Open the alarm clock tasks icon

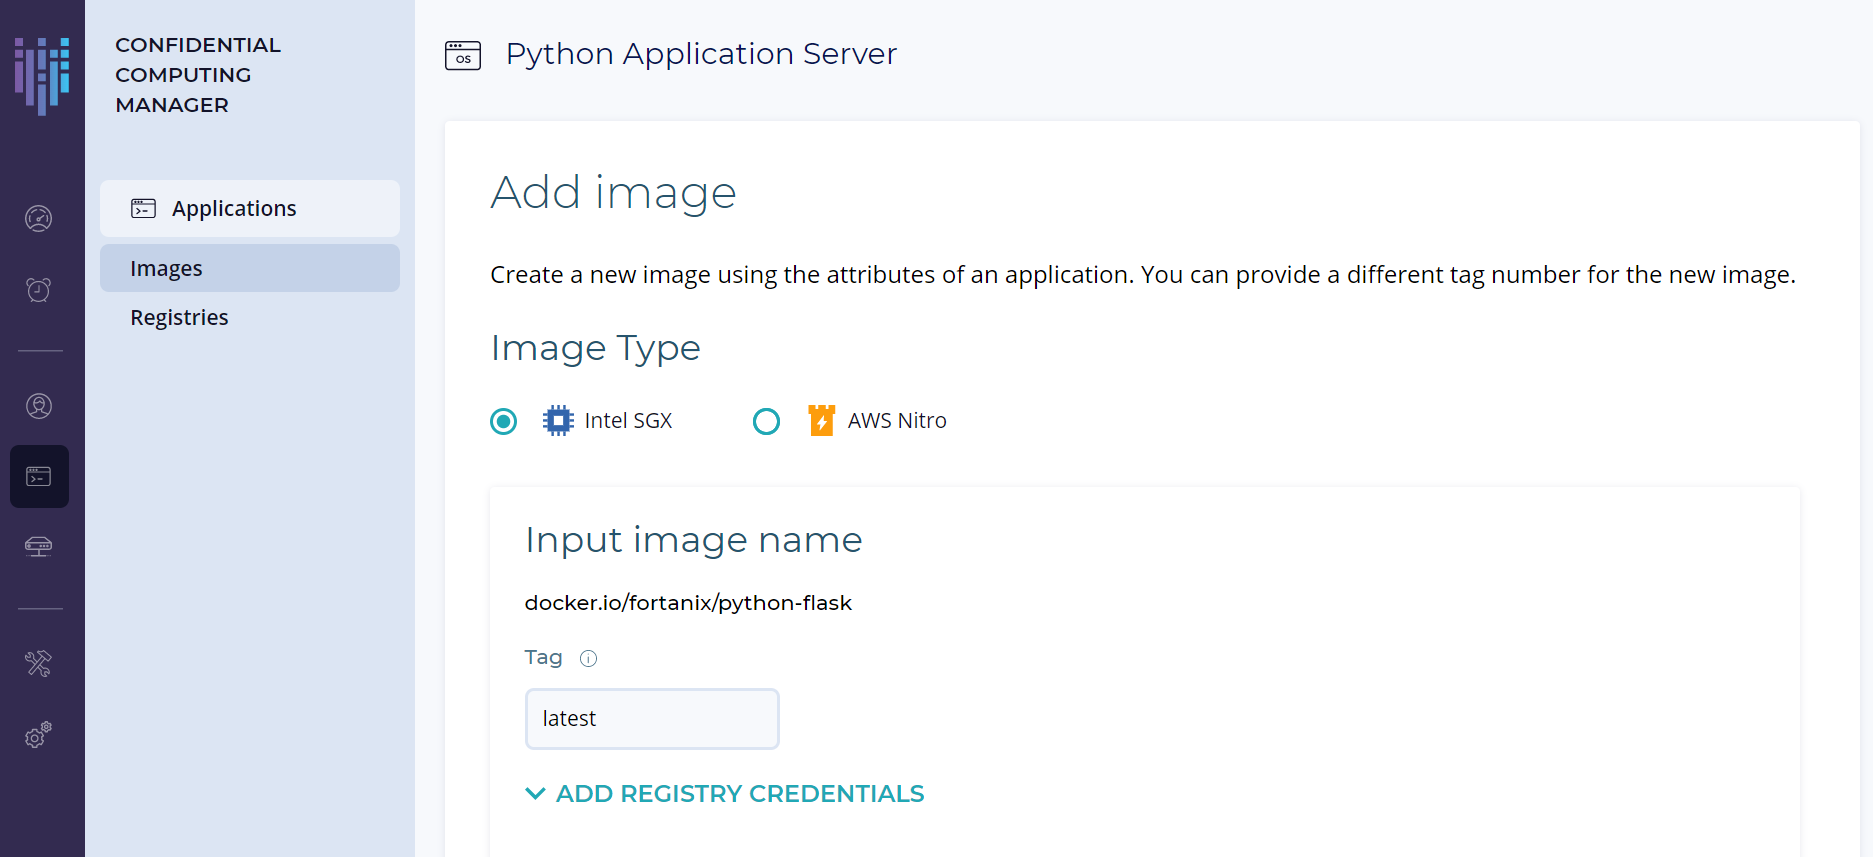[x=38, y=290]
